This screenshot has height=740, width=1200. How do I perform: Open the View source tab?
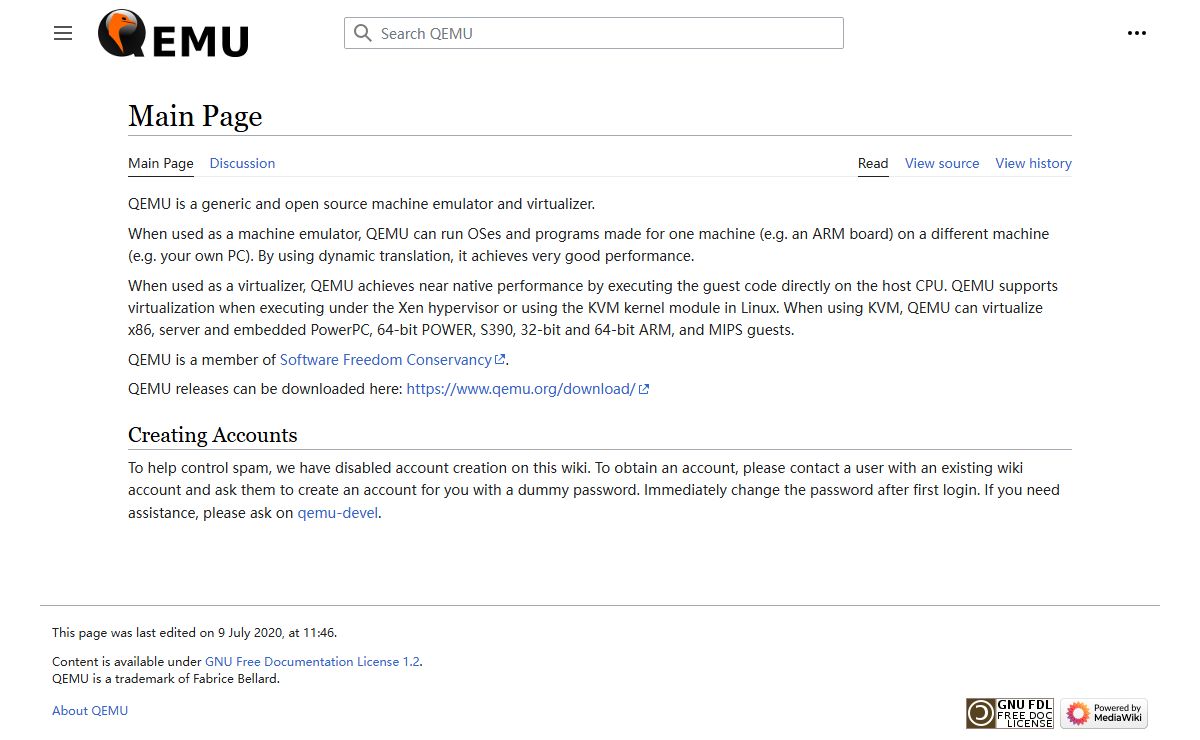coord(942,163)
